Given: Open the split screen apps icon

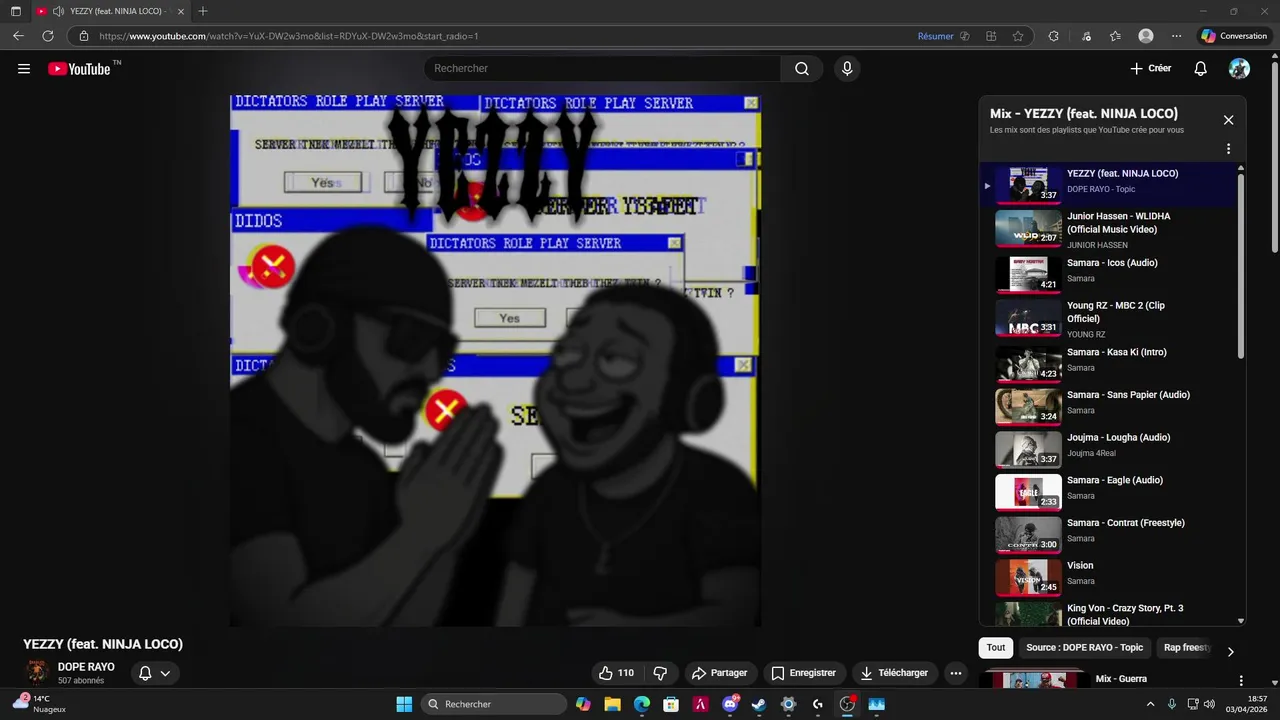Looking at the screenshot, I should 991,36.
